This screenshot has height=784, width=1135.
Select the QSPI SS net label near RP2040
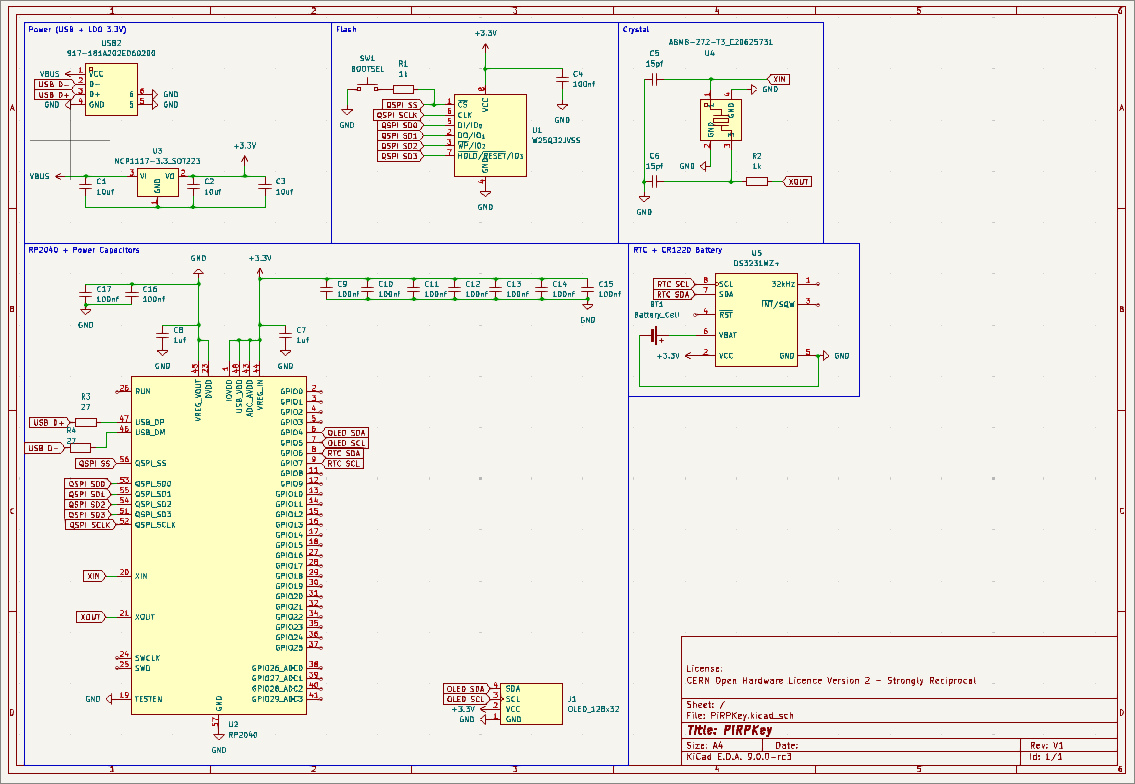point(94,461)
